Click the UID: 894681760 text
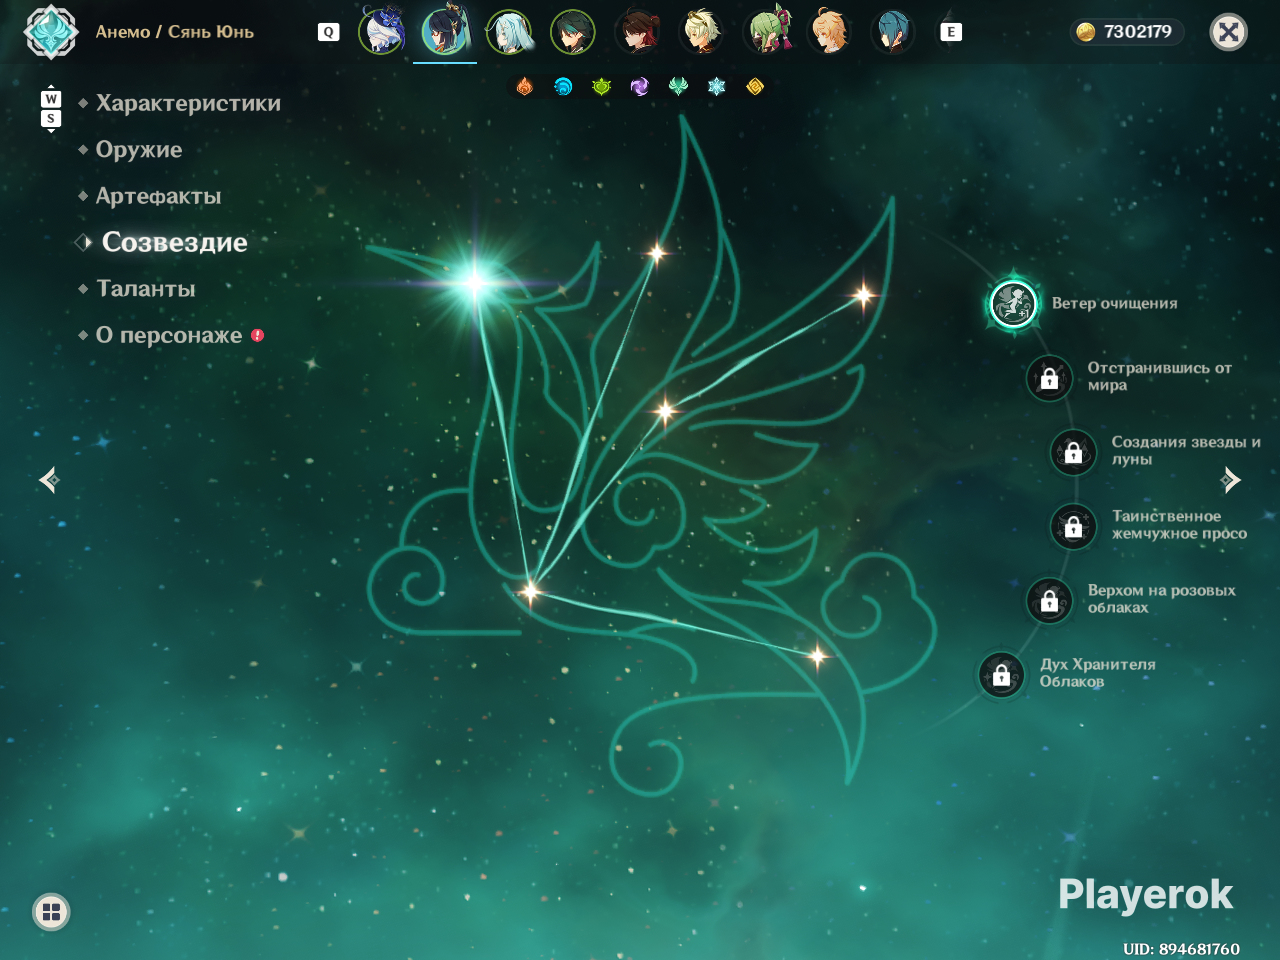Screen dimensions: 1280x960 coord(1181,949)
